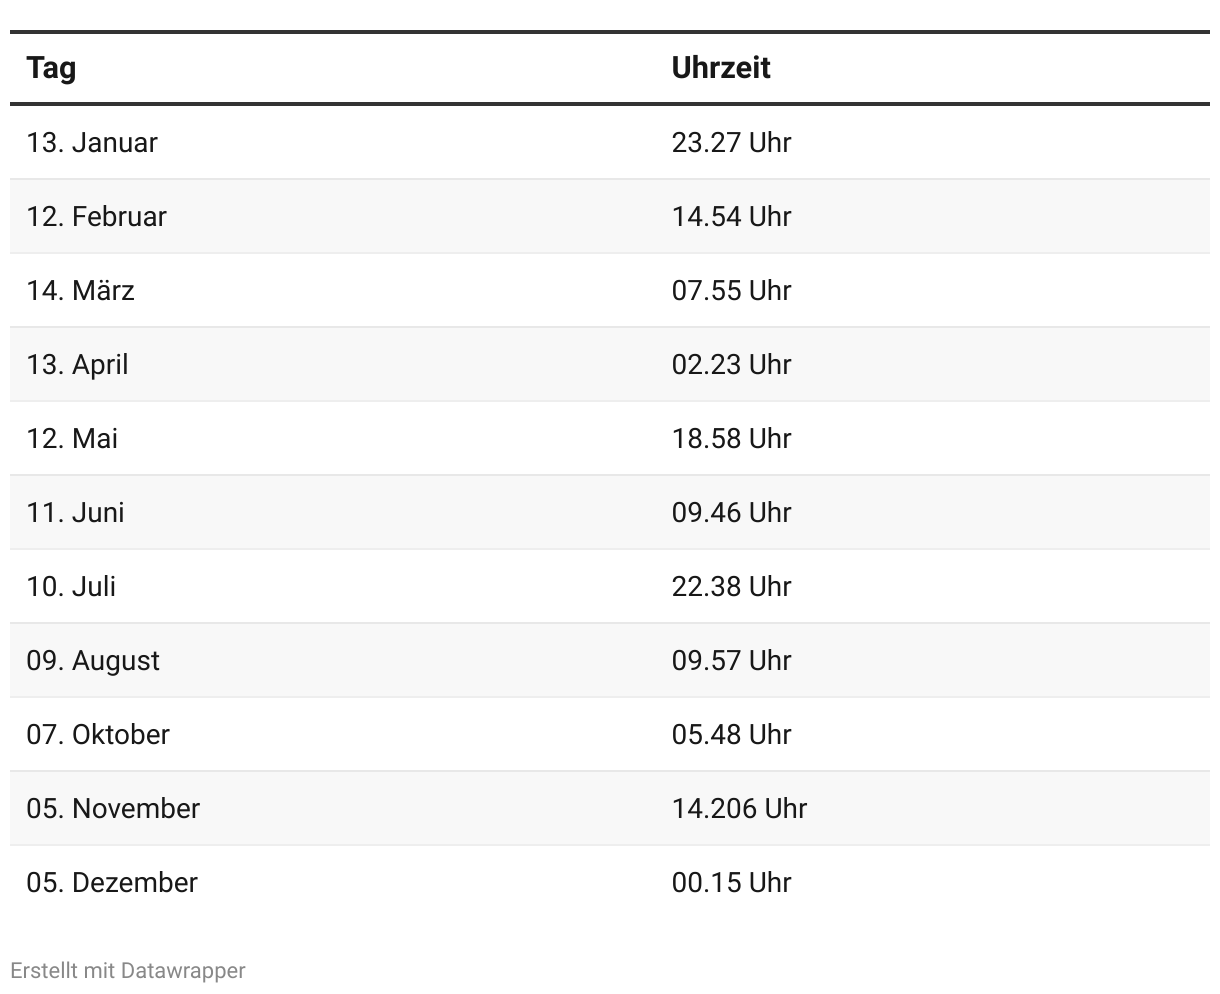This screenshot has width=1220, height=994.
Task: Click the 07. Oktober date cell
Action: pyautogui.click(x=98, y=734)
